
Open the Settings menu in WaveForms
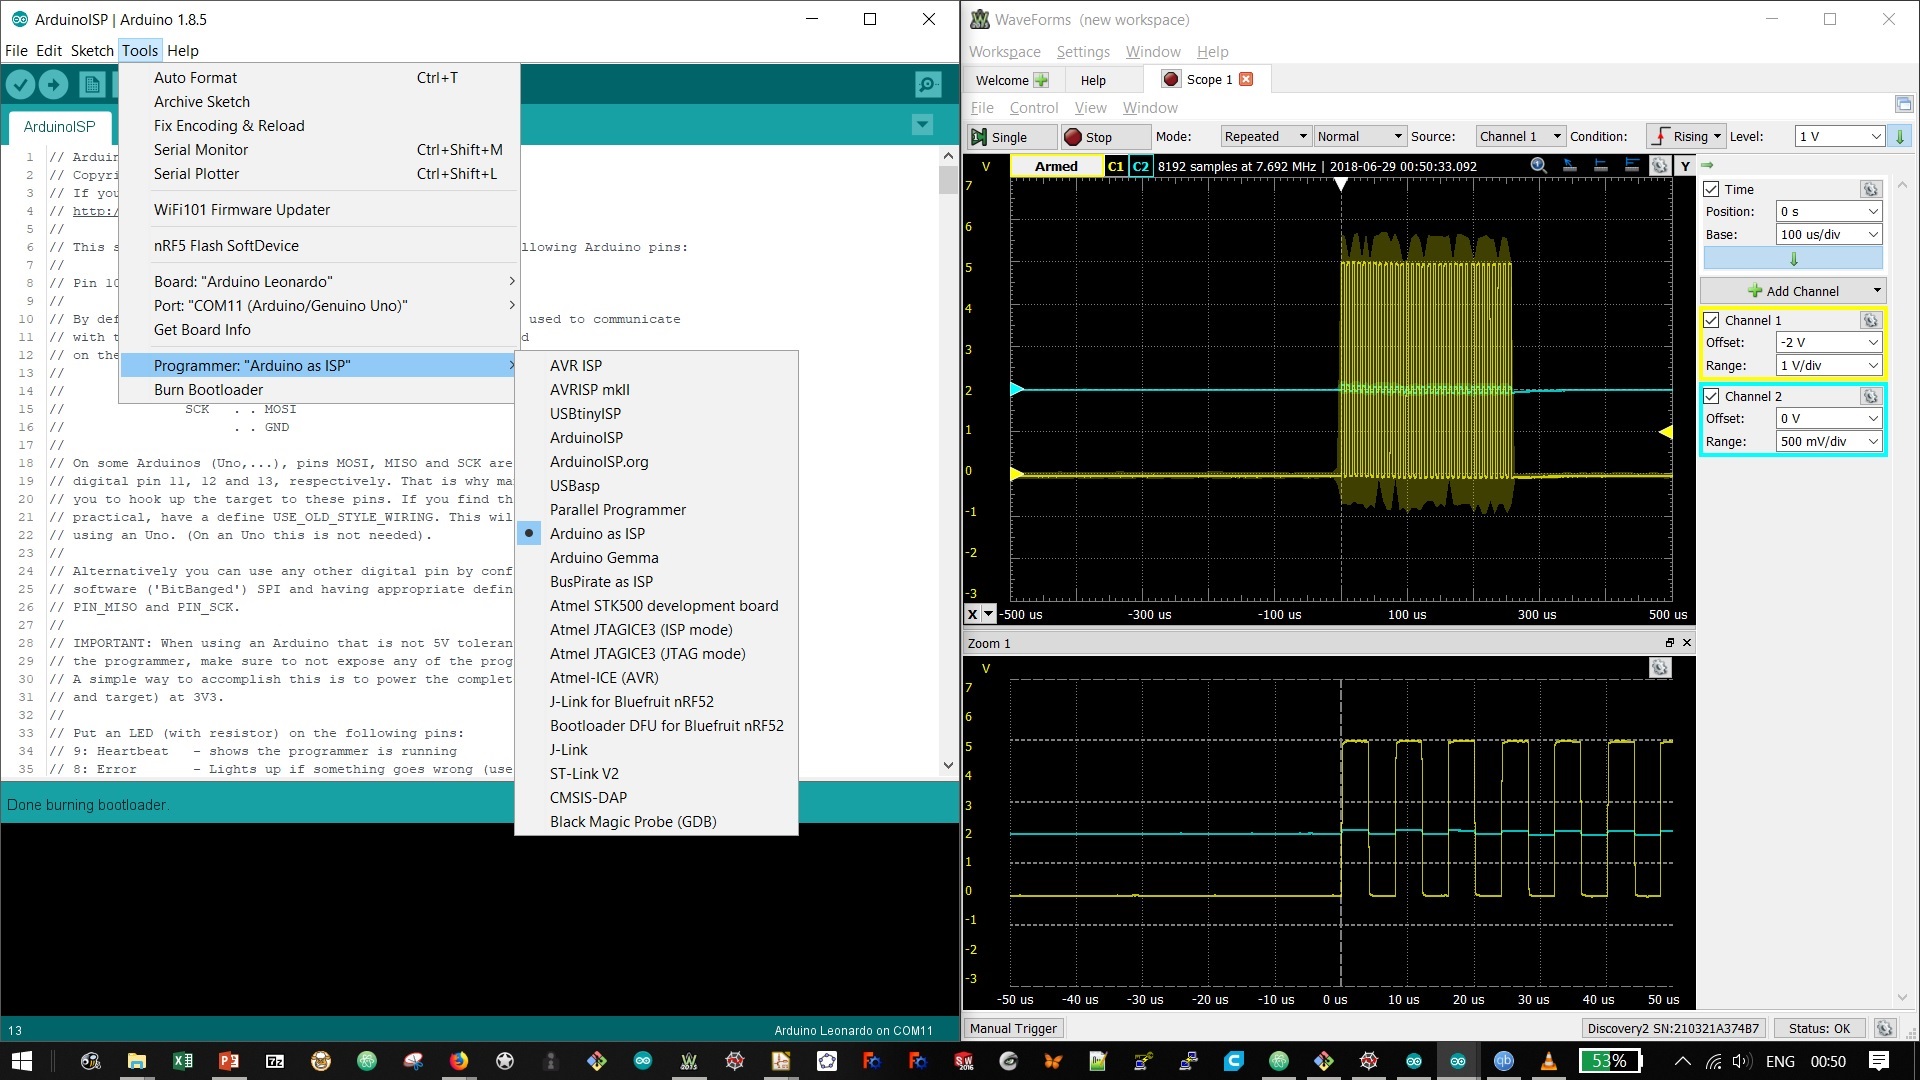[x=1083, y=51]
